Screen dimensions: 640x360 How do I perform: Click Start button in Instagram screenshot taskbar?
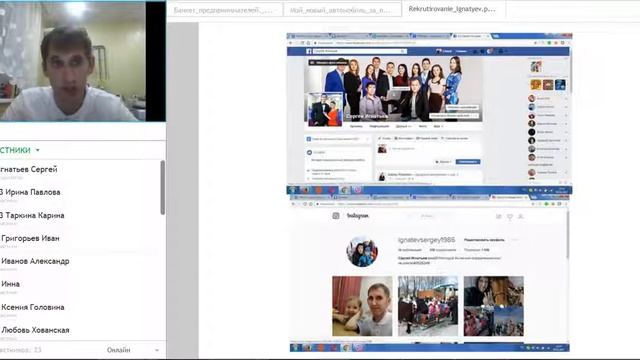[296, 348]
